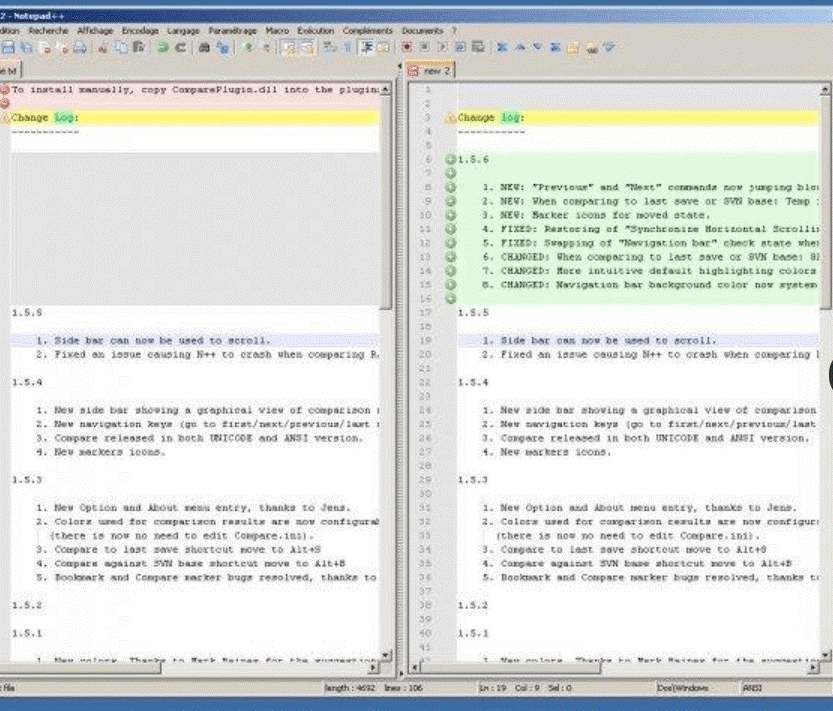Toggle synchronized vertical scrolling
This screenshot has width=833, height=711.
point(290,48)
